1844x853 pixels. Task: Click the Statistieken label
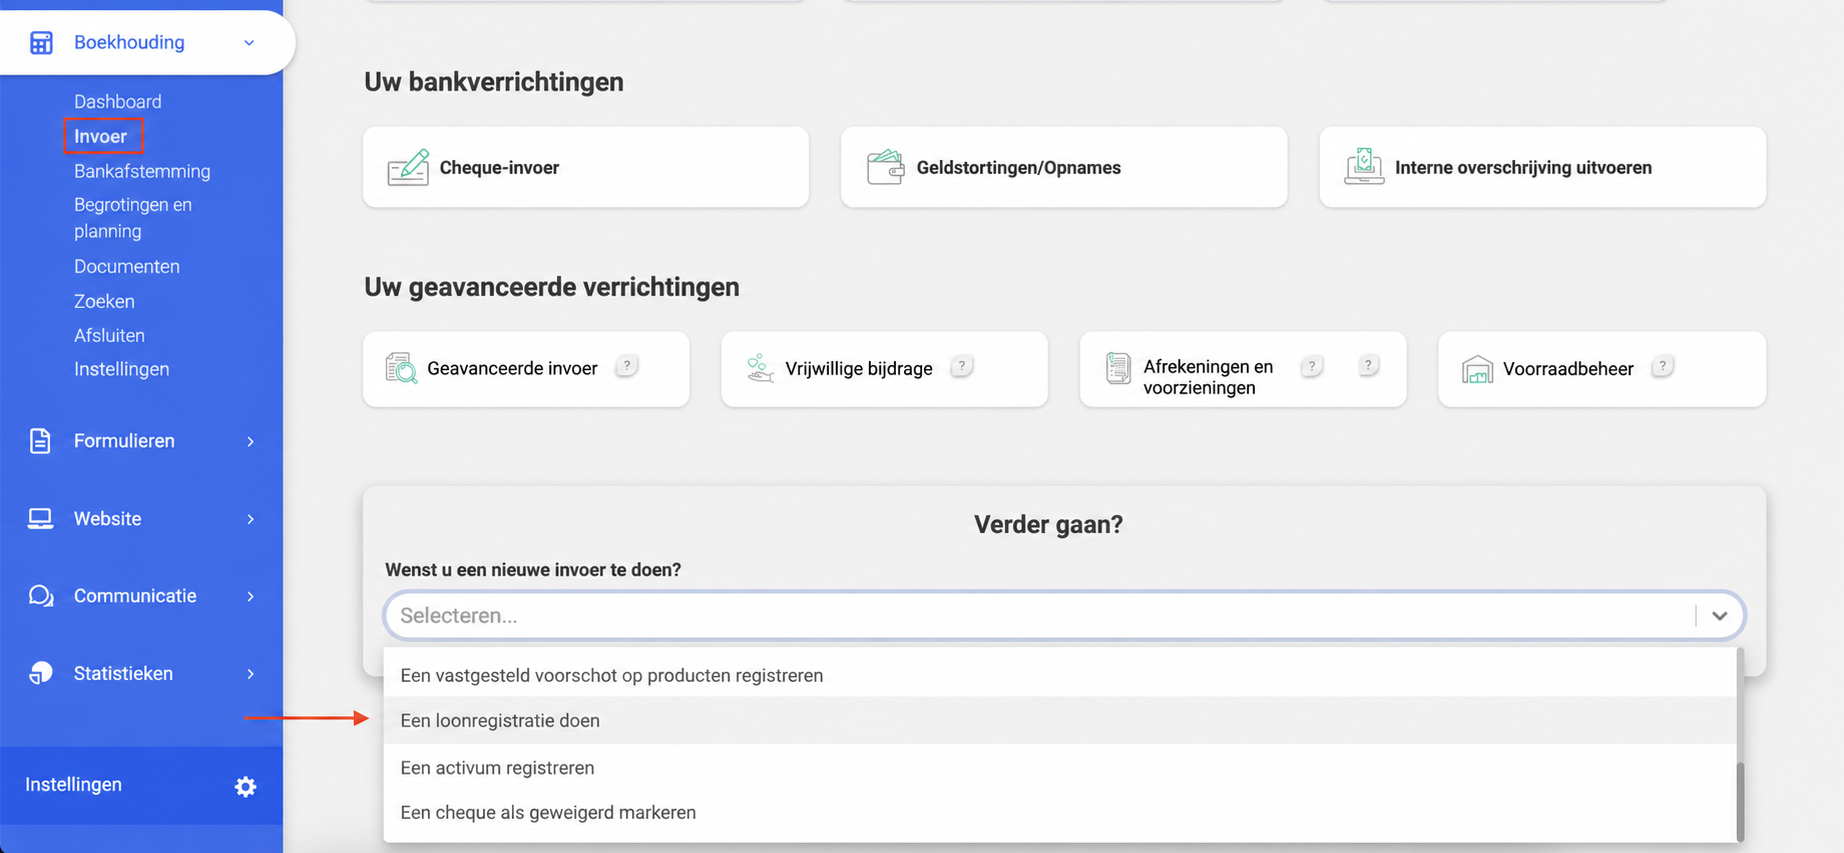point(123,673)
